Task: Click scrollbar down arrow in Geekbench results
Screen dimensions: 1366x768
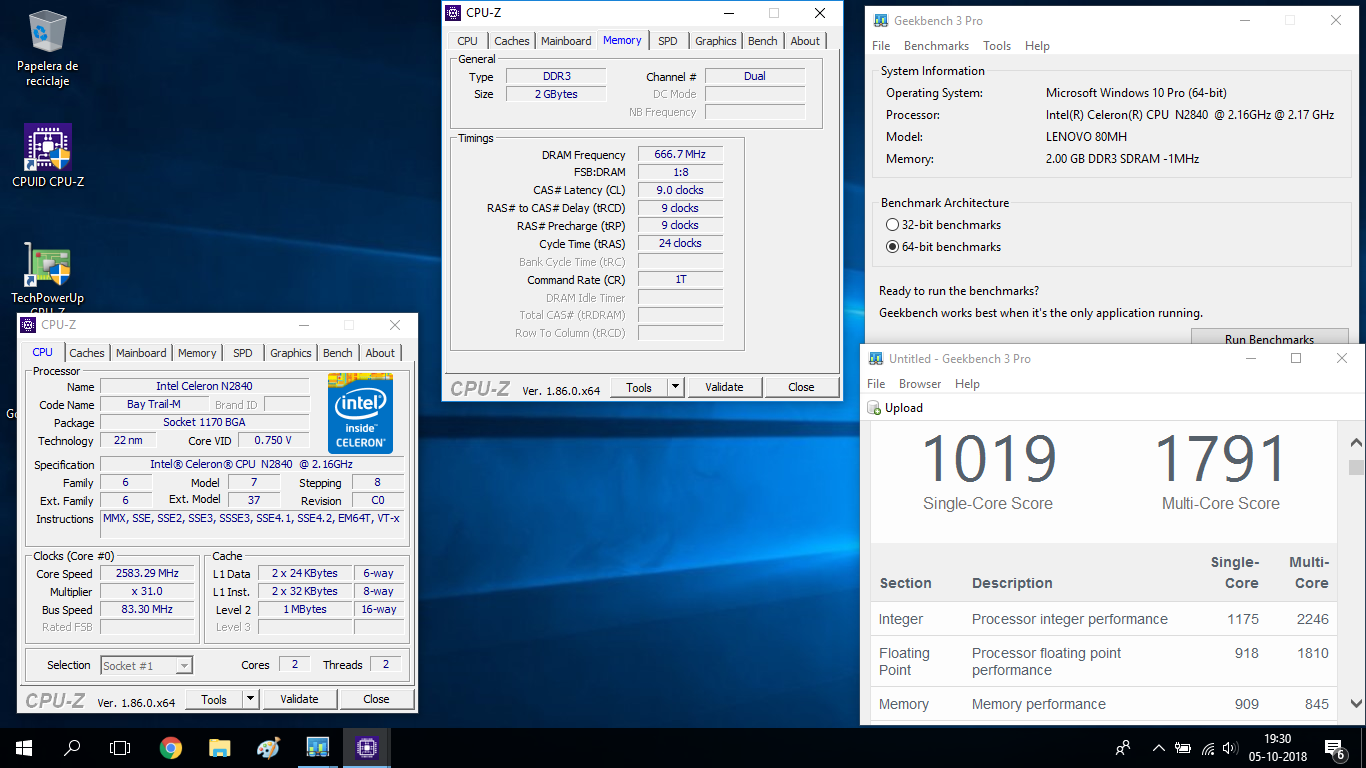Action: (x=1356, y=703)
